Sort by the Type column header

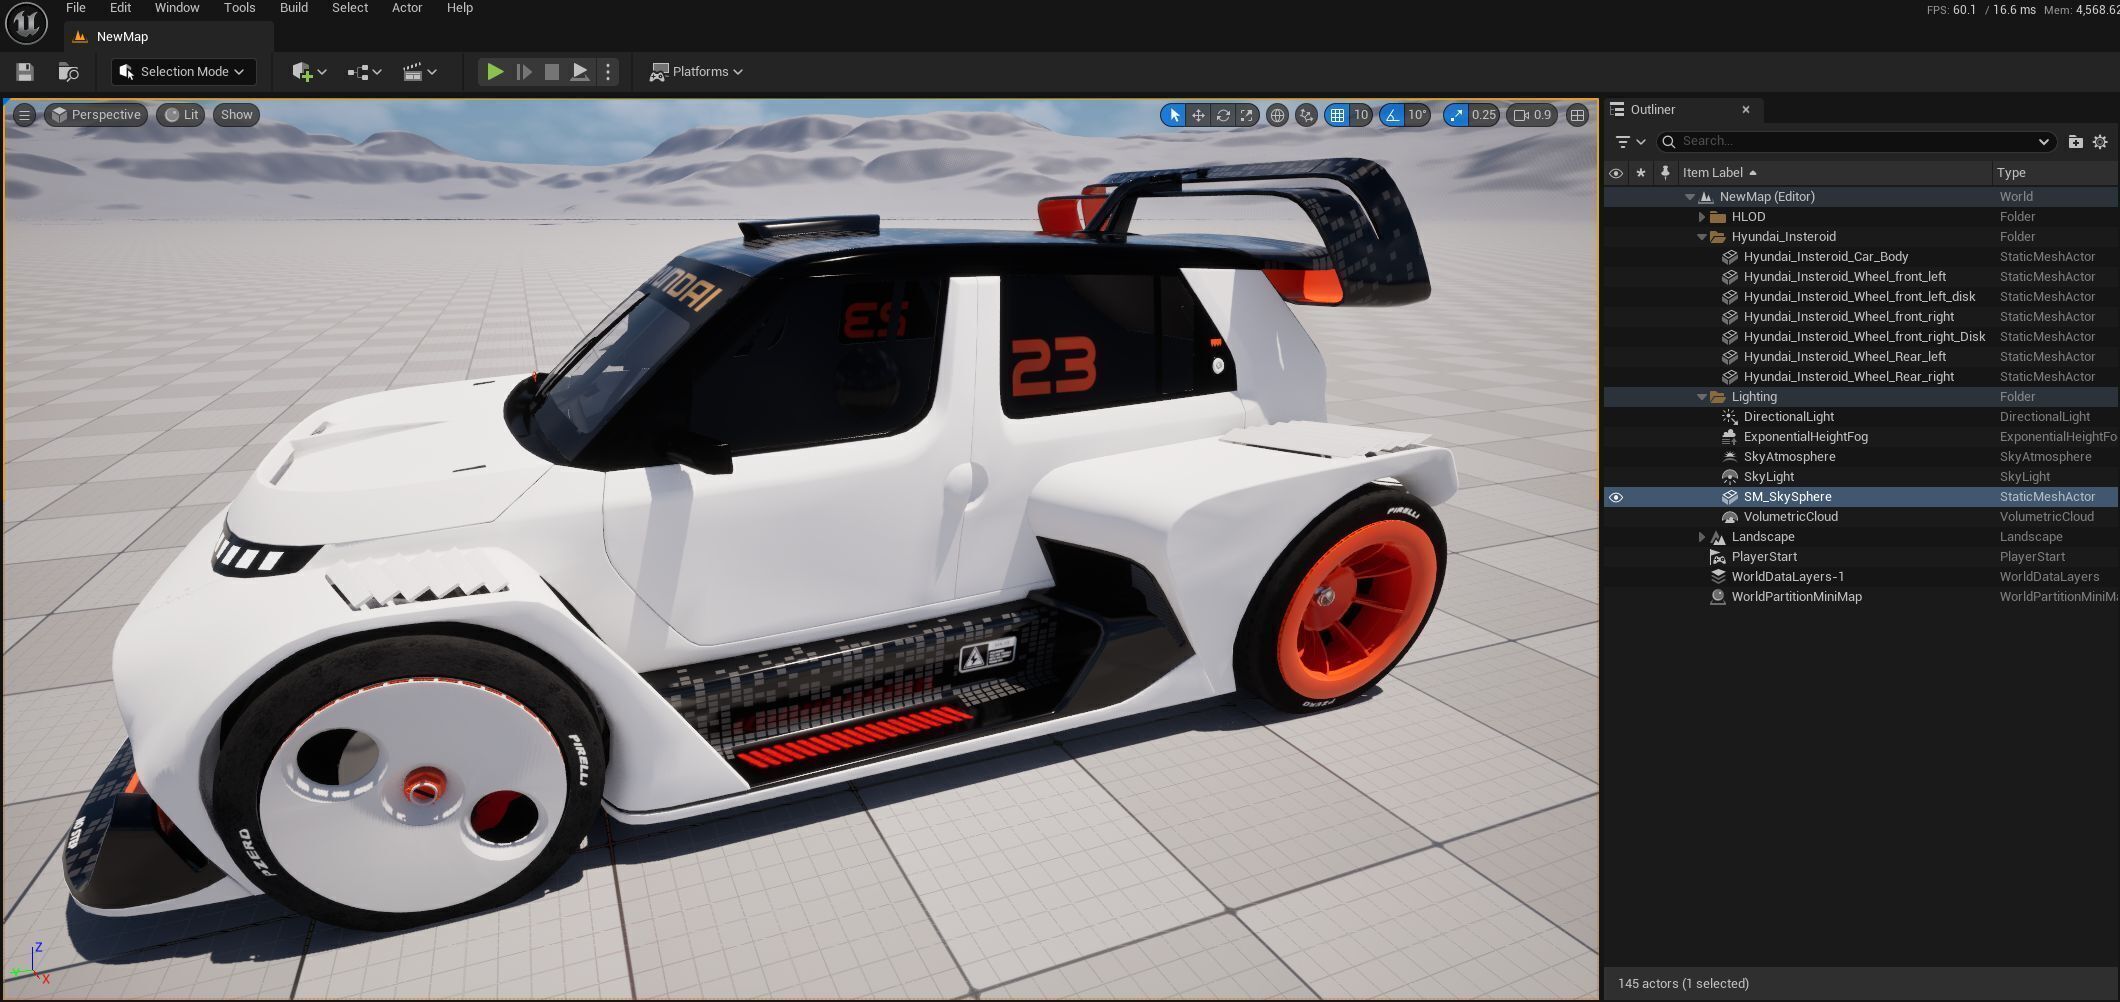point(2055,173)
